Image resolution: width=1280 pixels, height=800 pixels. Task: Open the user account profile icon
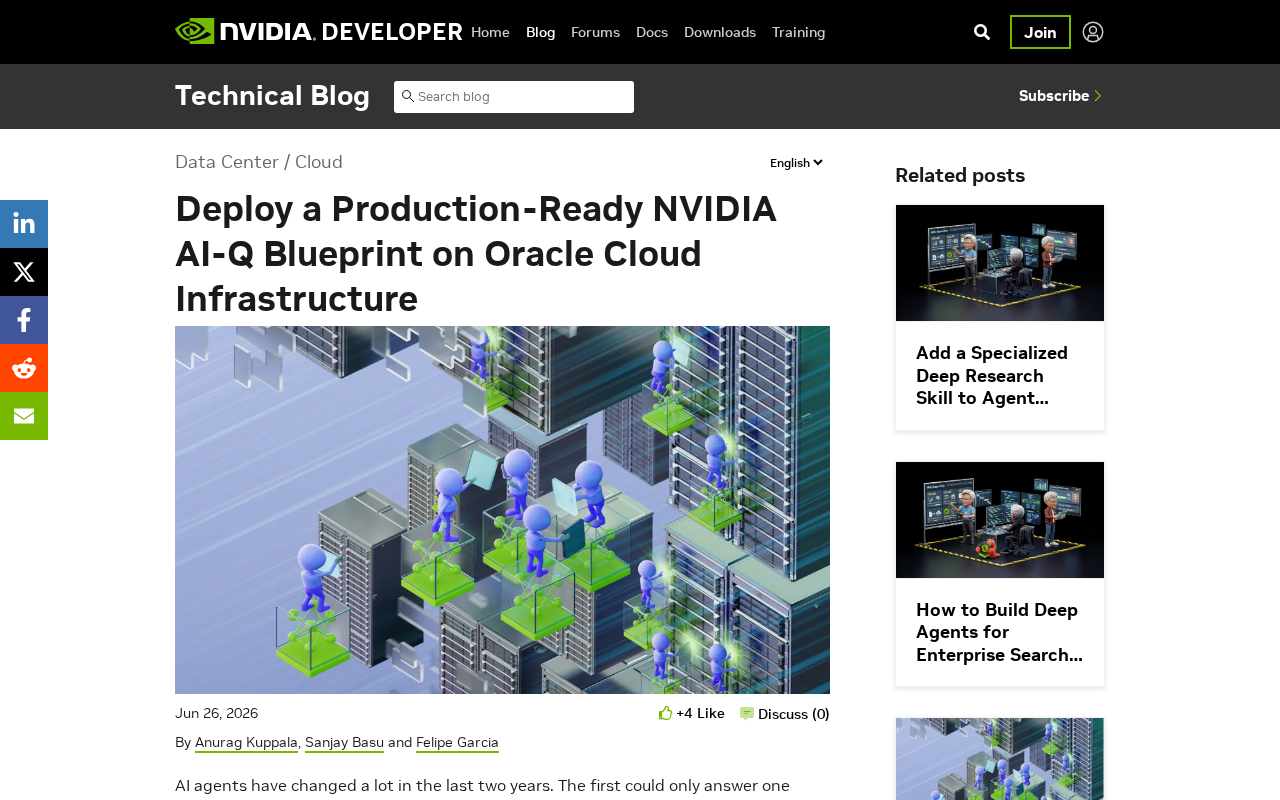pos(1093,32)
